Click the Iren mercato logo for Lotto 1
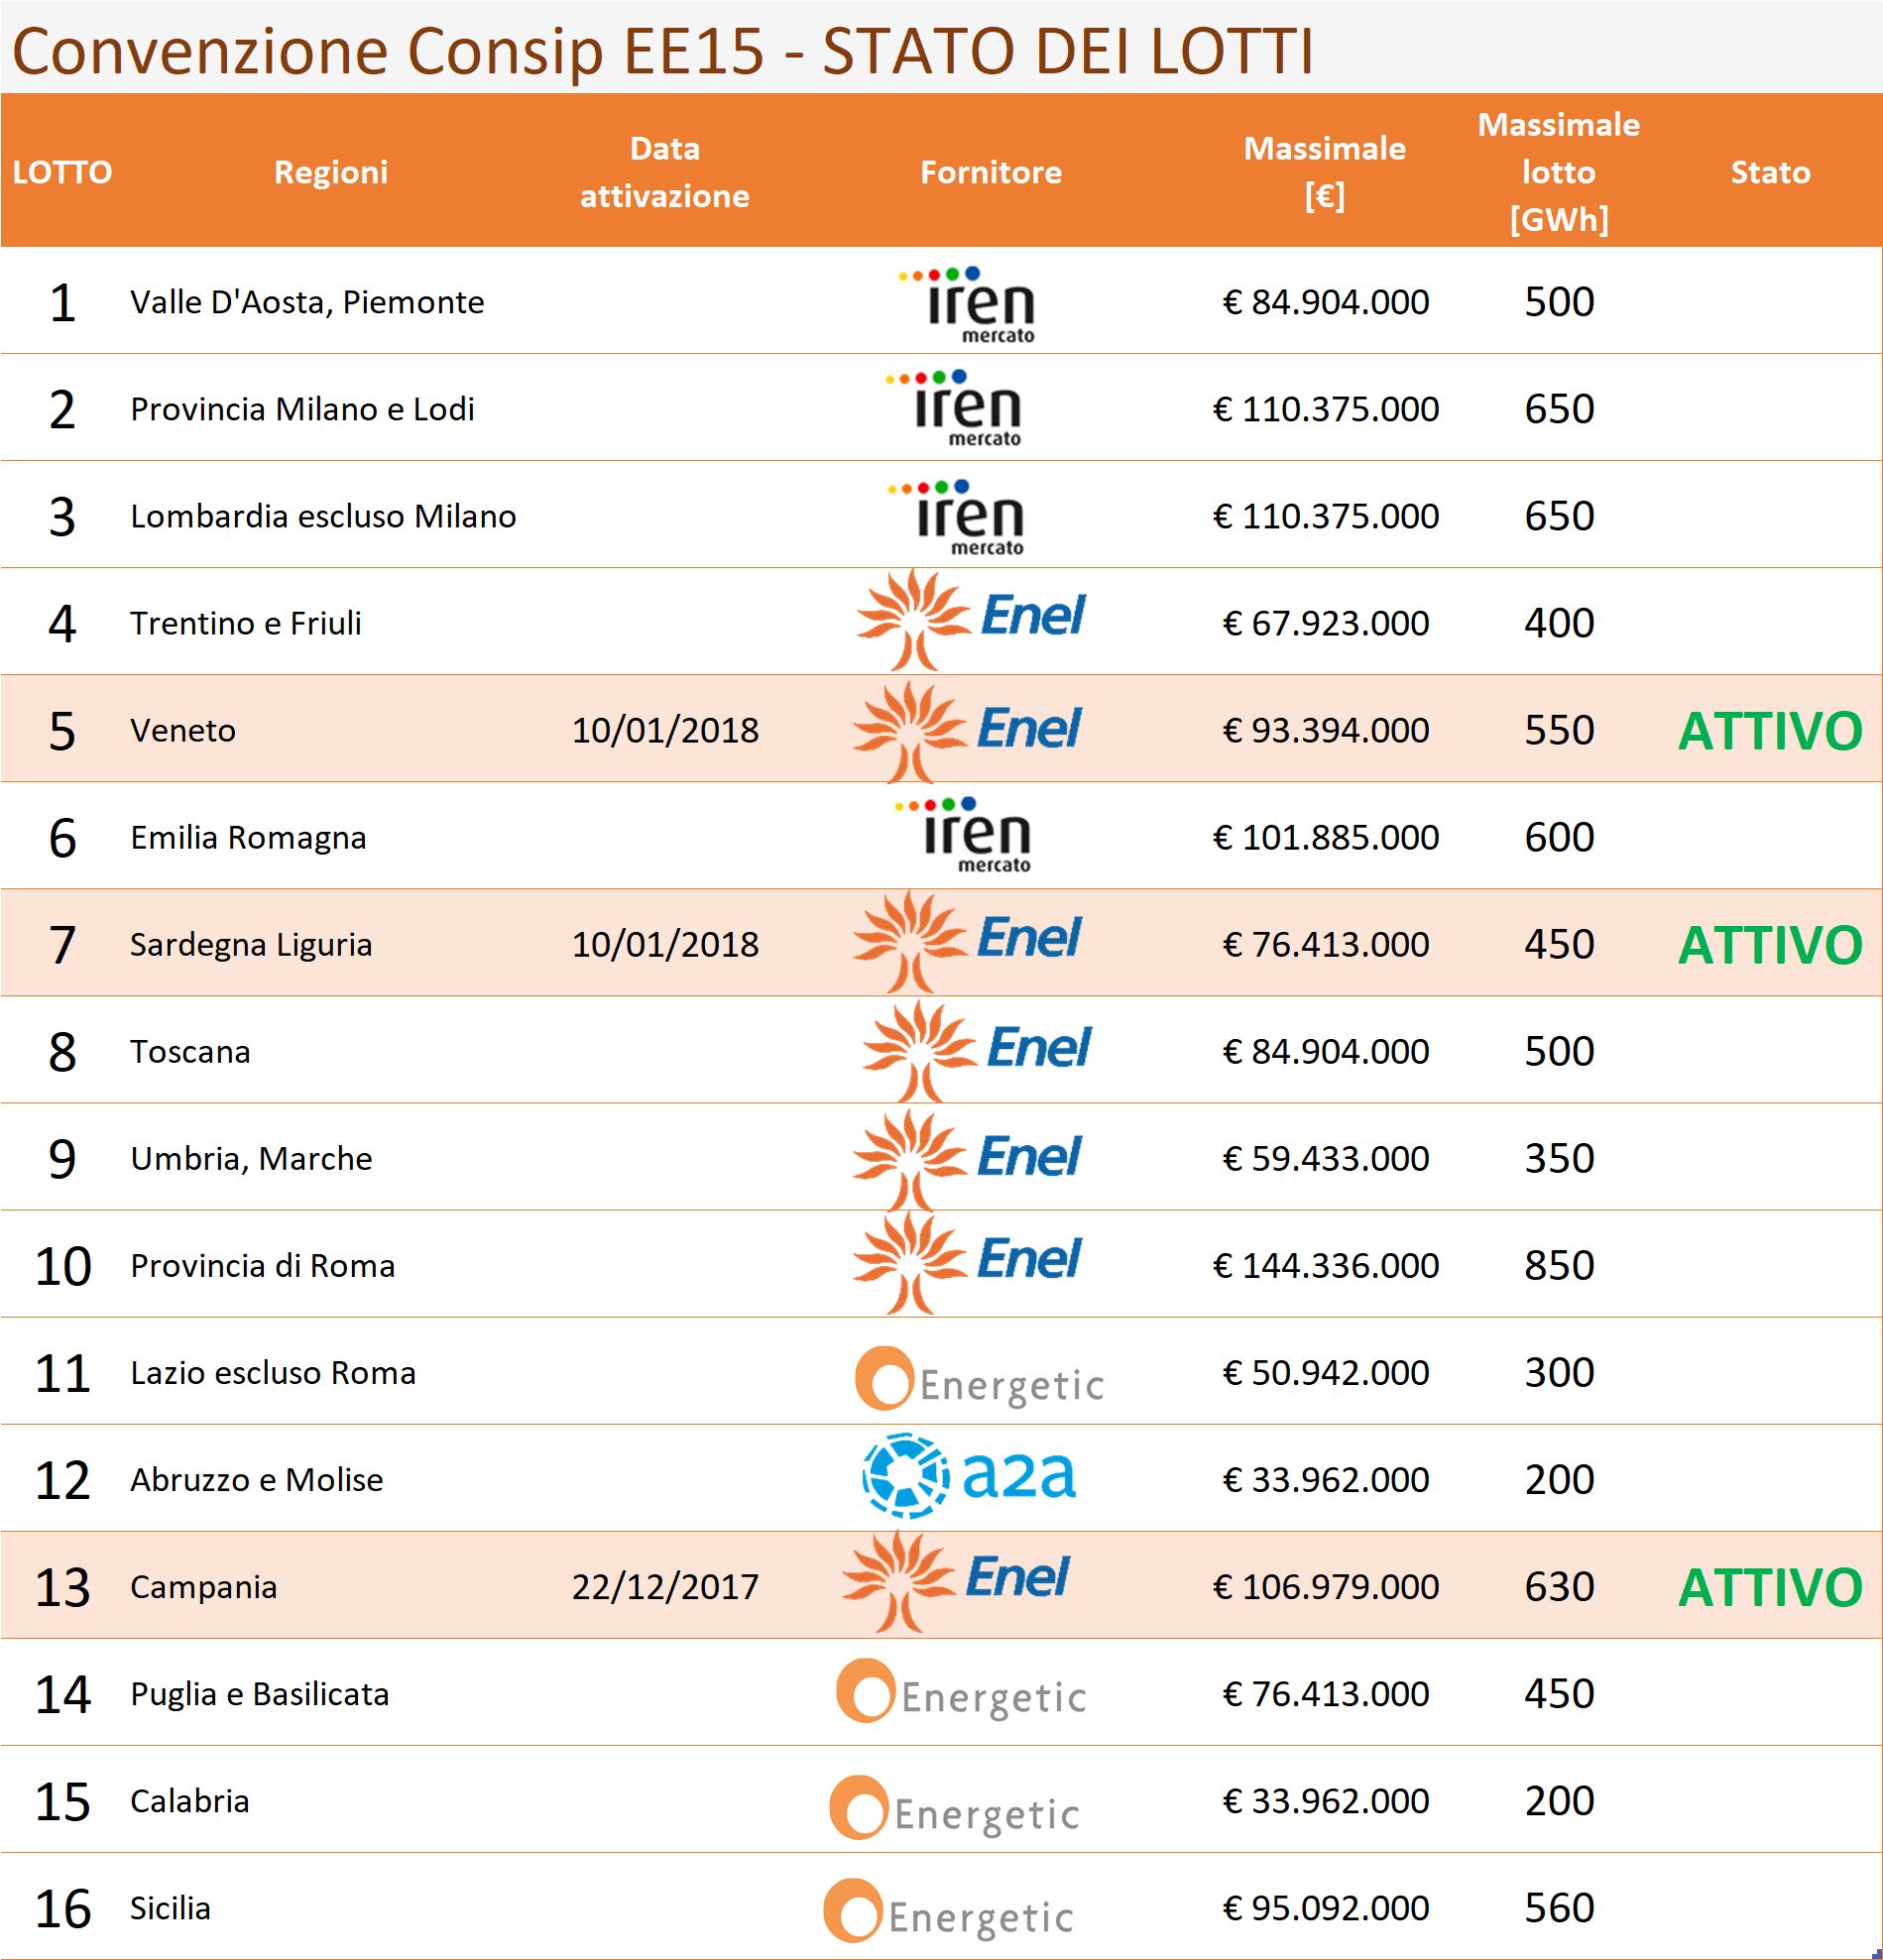Screen dimensions: 1883x1960 point(969,304)
